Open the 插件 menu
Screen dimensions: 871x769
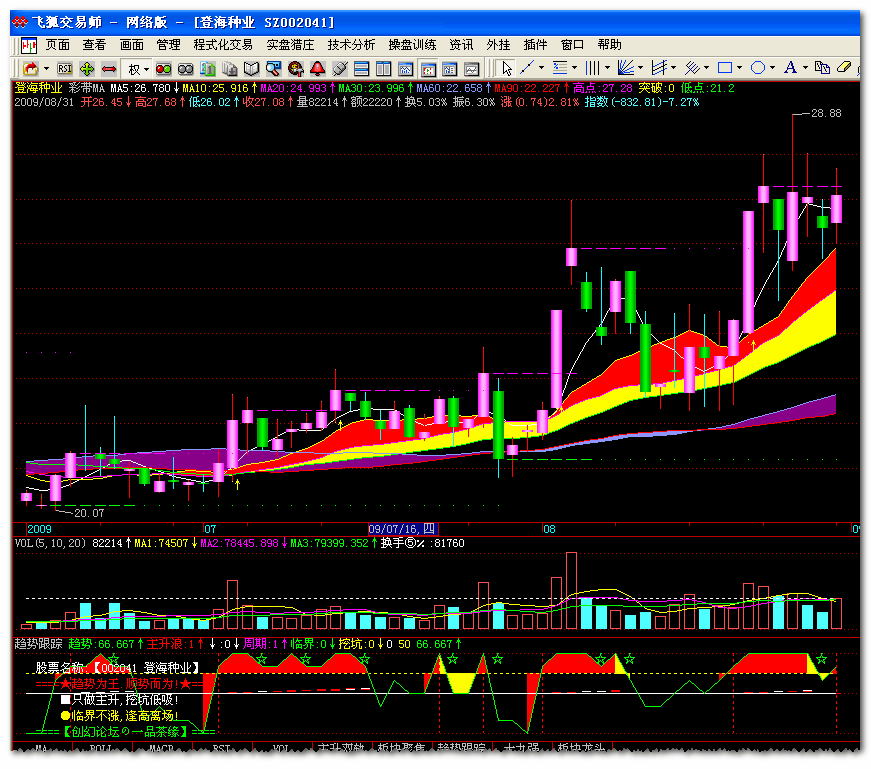(535, 45)
